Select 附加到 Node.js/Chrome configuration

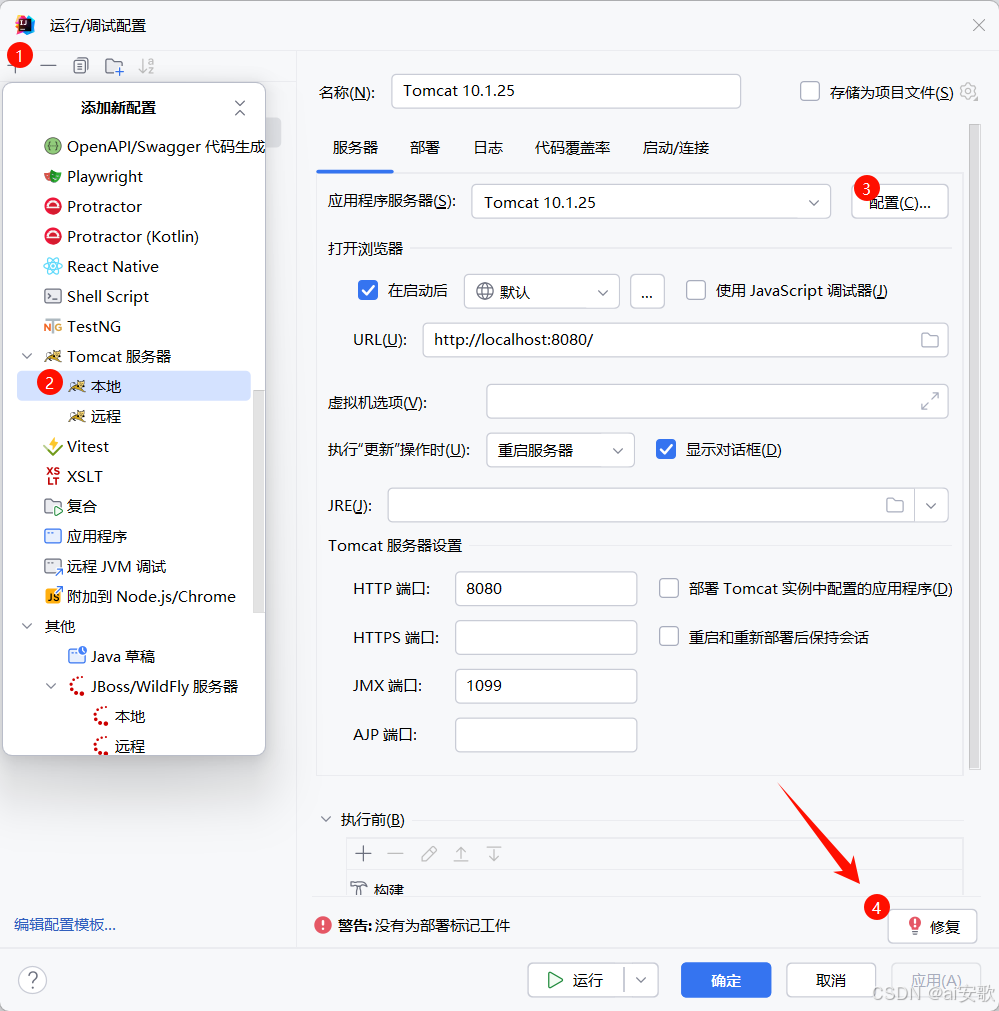(140, 596)
